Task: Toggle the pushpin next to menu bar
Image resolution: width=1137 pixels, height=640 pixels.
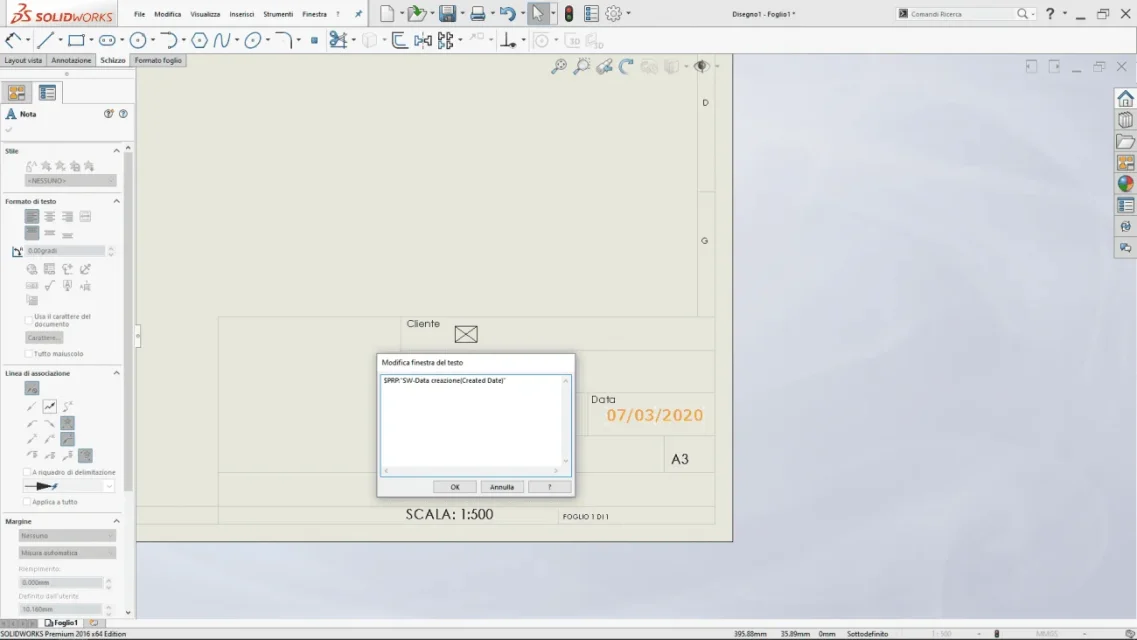Action: [x=358, y=14]
